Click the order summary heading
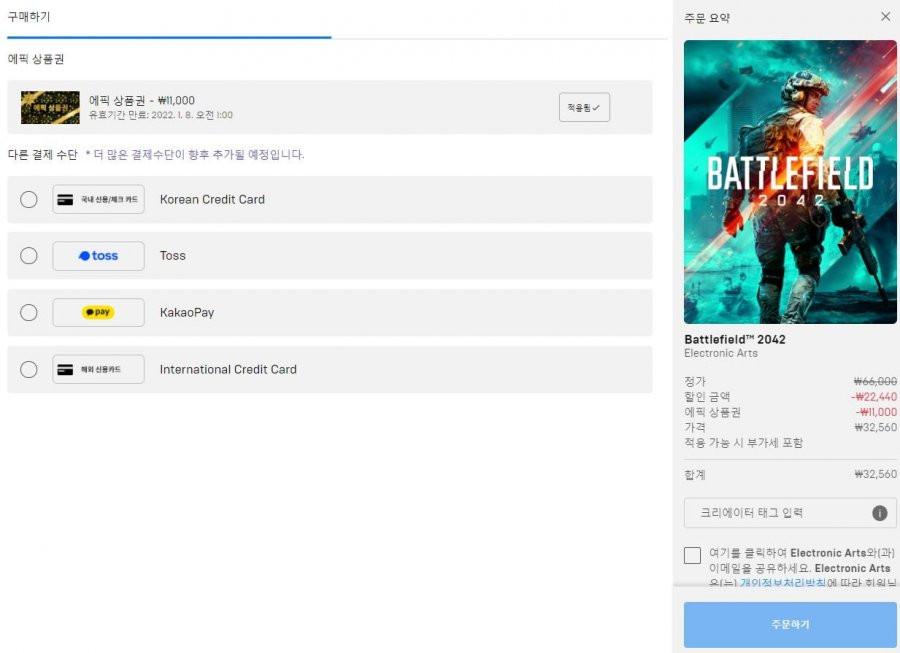900x653 pixels. pos(707,18)
